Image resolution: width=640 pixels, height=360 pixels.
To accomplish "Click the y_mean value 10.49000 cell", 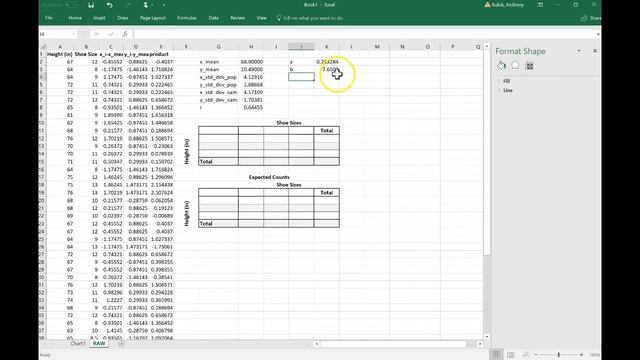I will click(251, 69).
